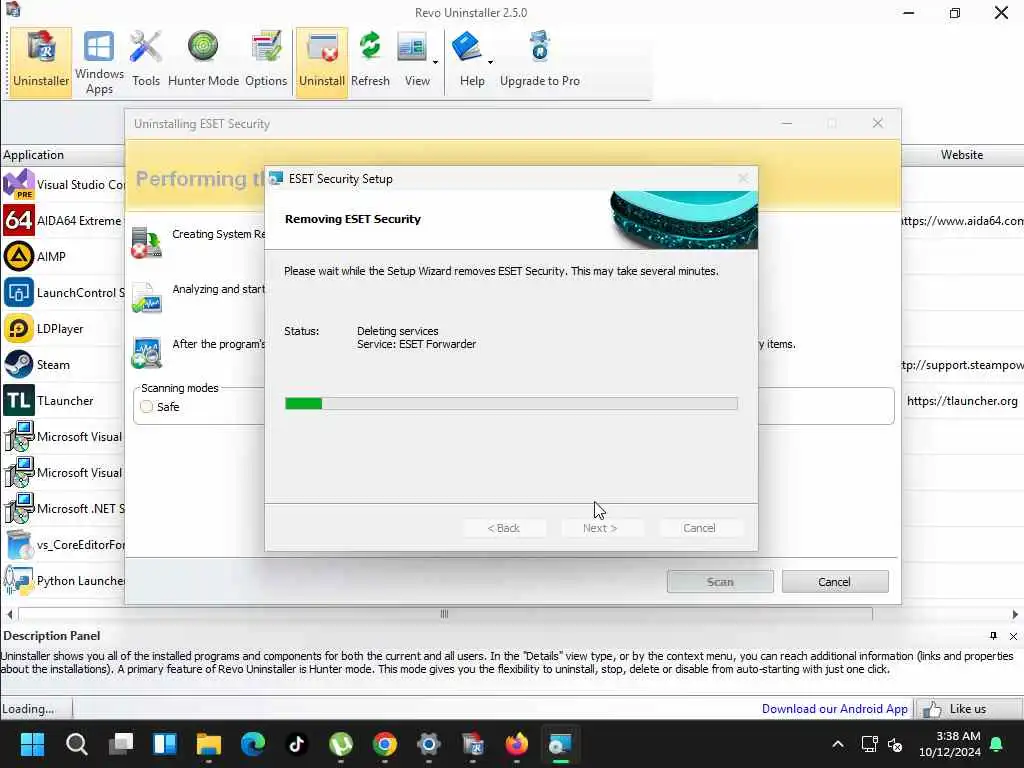Click the Analyzing and starting uninstaller step icon
This screenshot has width=1024, height=768.
(146, 298)
